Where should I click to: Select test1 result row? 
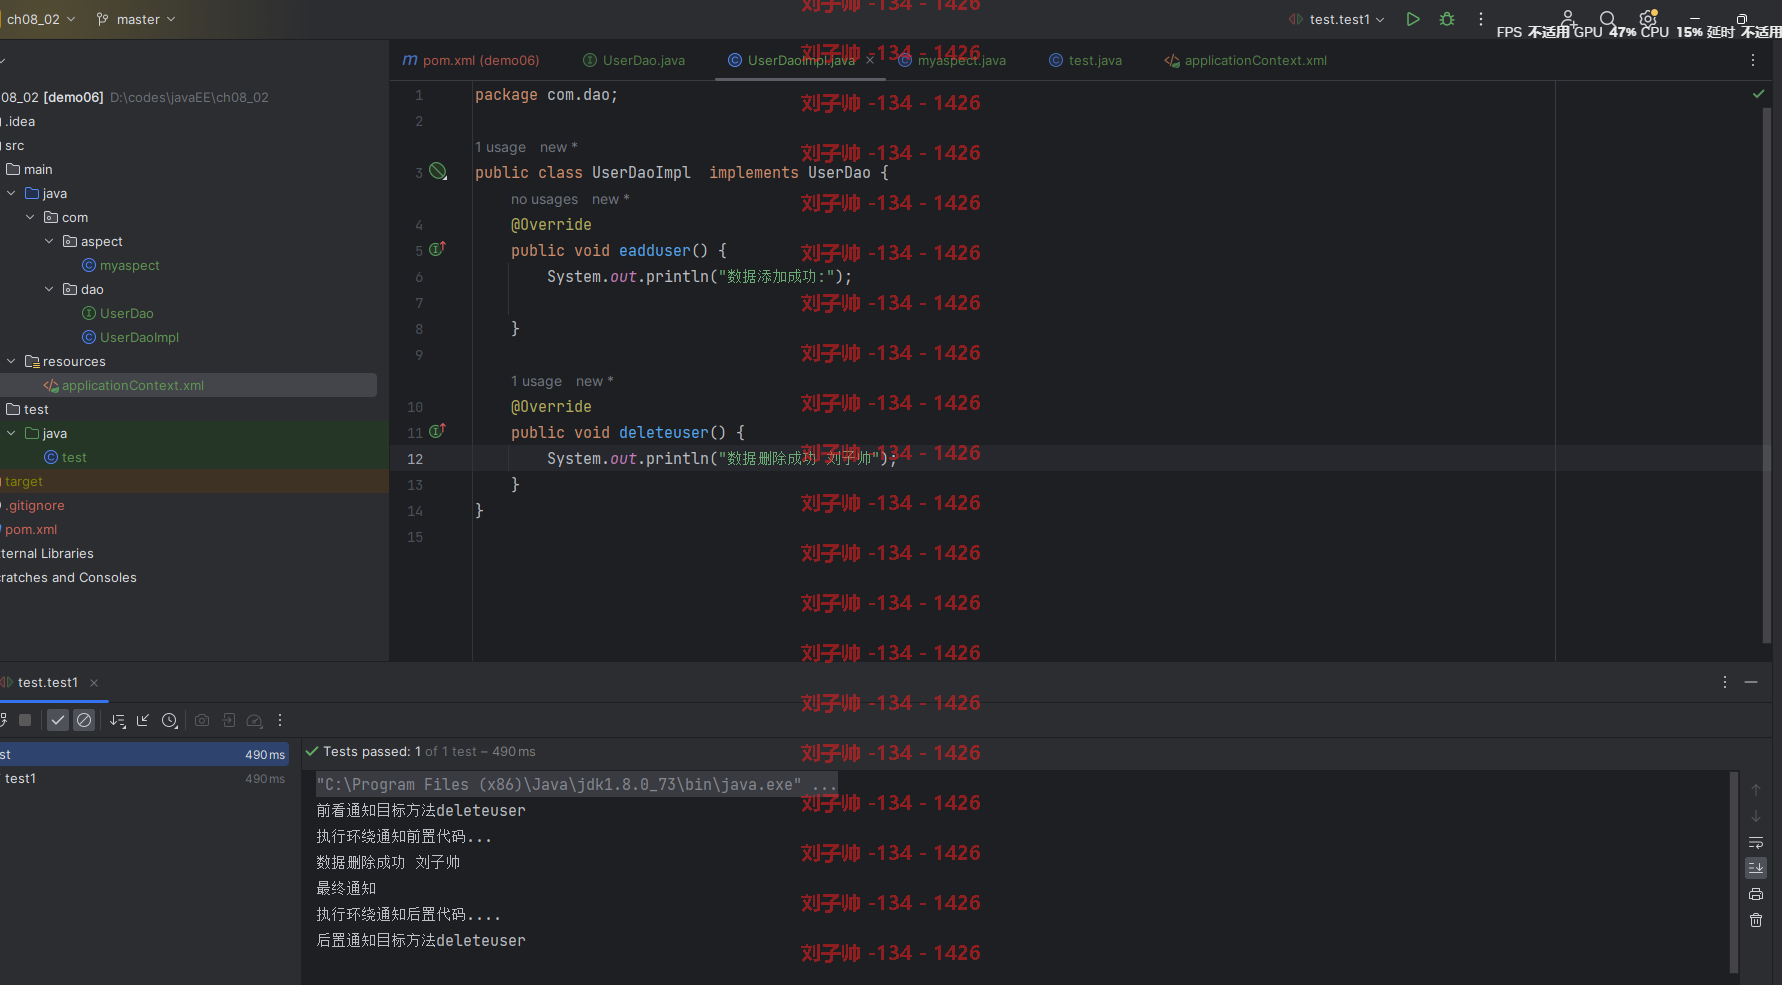[144, 778]
